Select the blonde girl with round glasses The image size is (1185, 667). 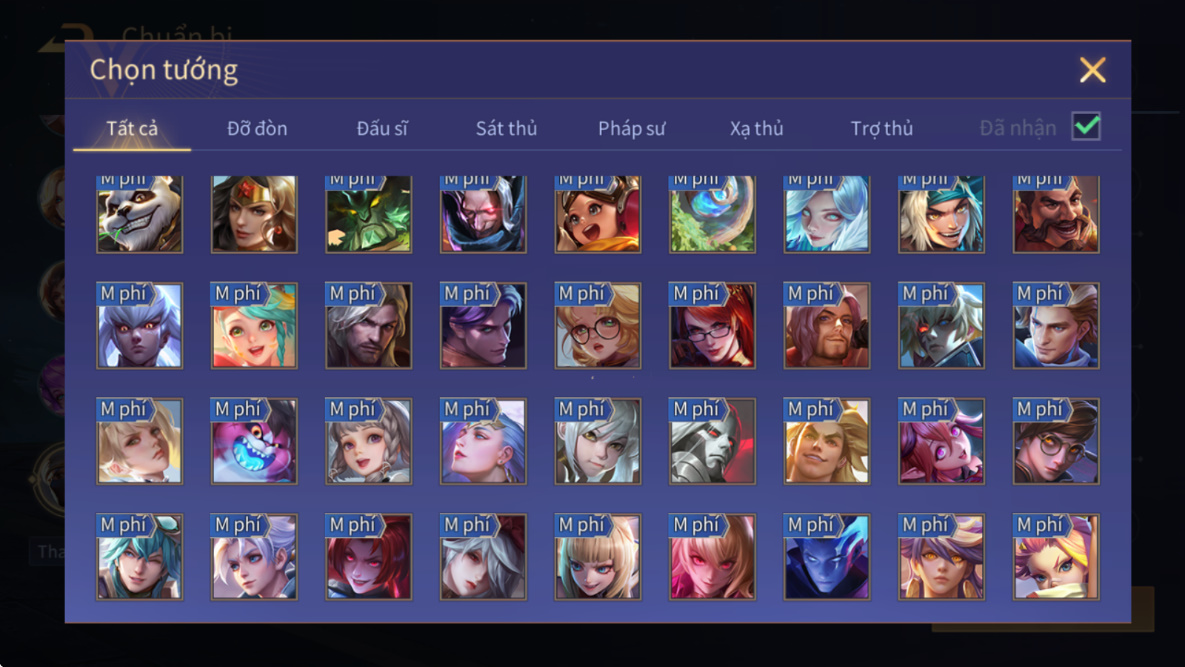(x=598, y=326)
